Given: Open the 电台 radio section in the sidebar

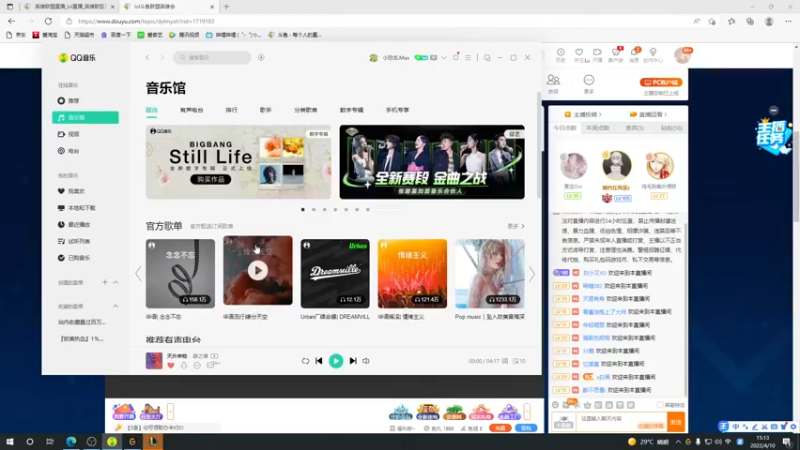Looking at the screenshot, I should (69, 151).
